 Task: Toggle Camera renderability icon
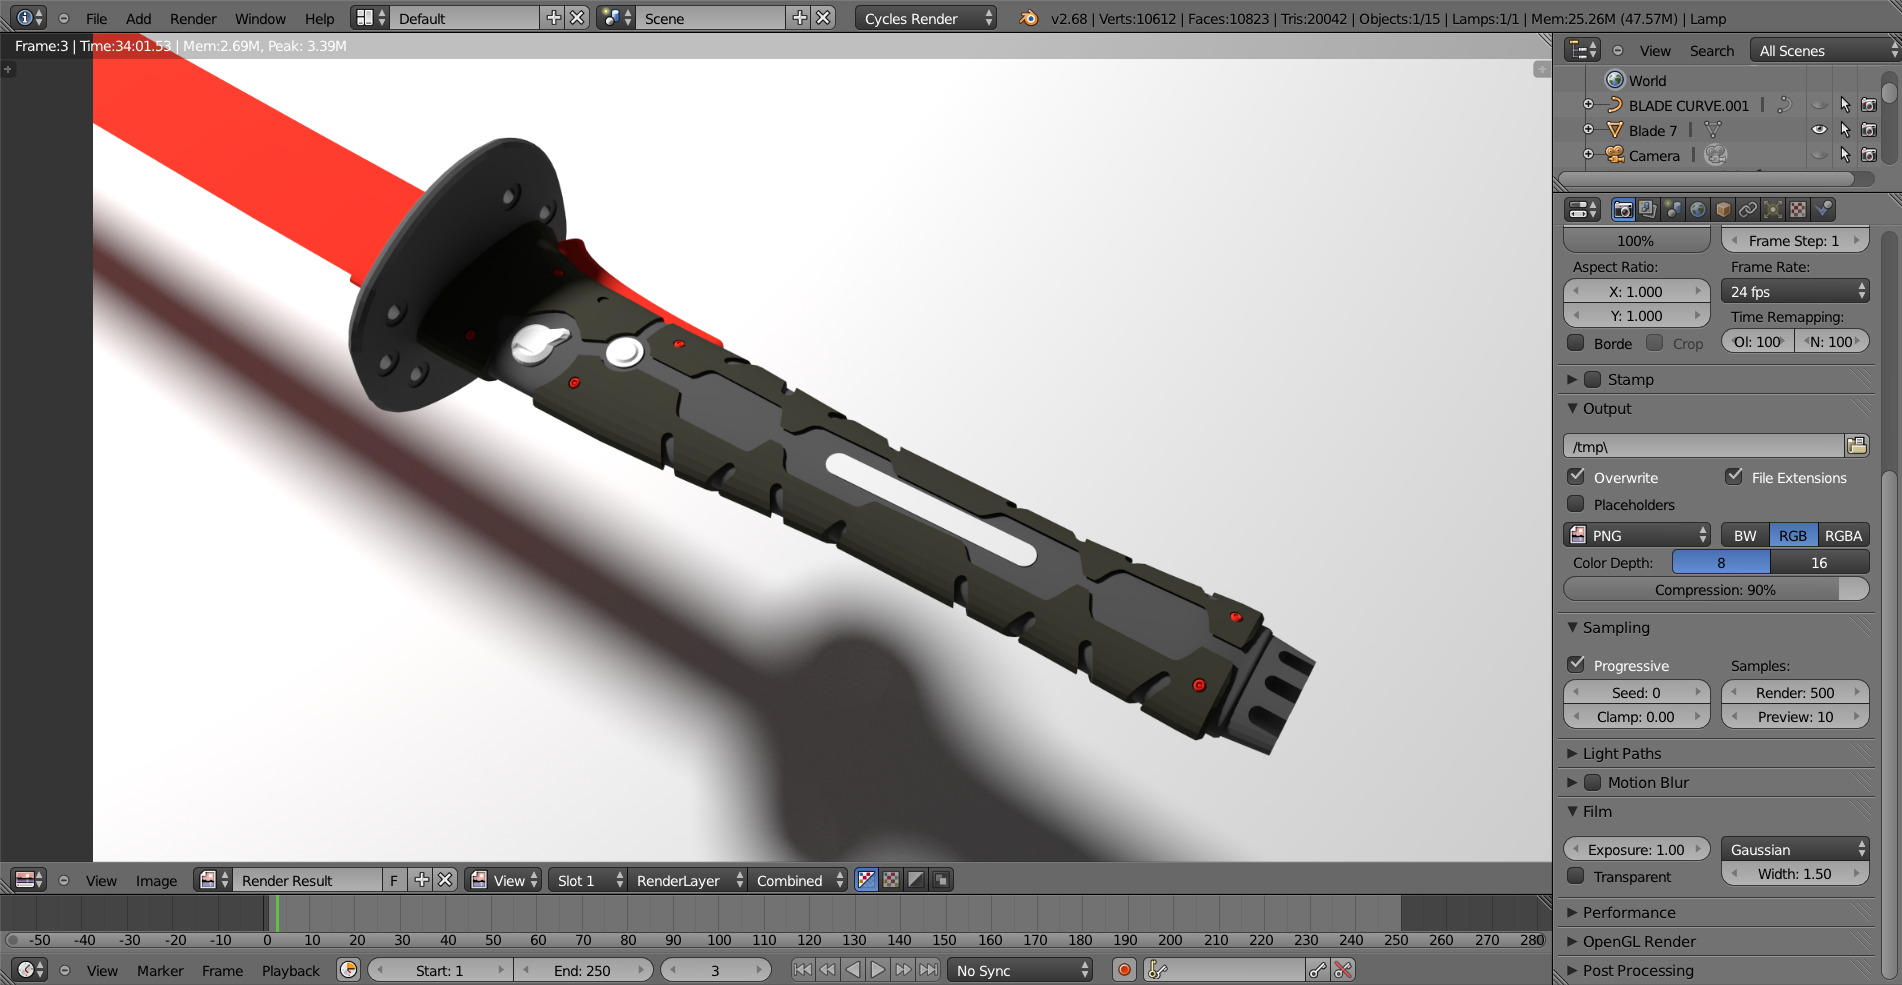[1869, 155]
